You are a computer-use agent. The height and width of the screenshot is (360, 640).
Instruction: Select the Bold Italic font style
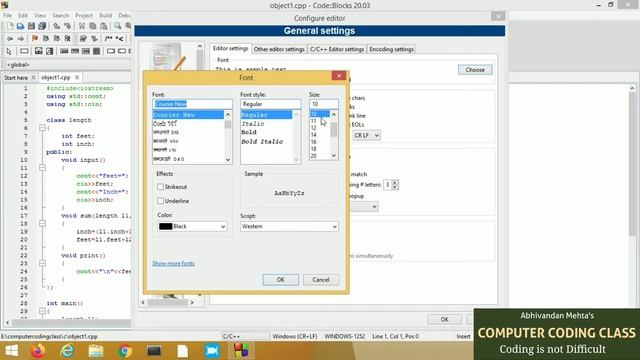(262, 142)
